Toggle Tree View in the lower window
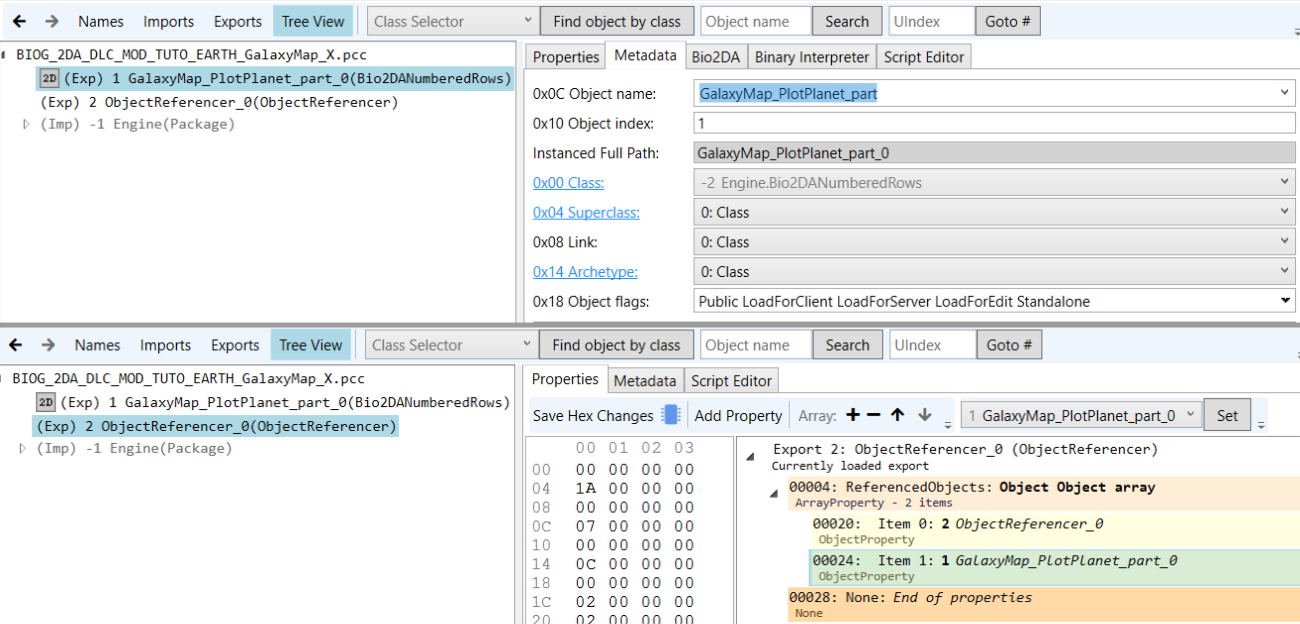Viewport: 1300px width, 624px height. click(310, 345)
